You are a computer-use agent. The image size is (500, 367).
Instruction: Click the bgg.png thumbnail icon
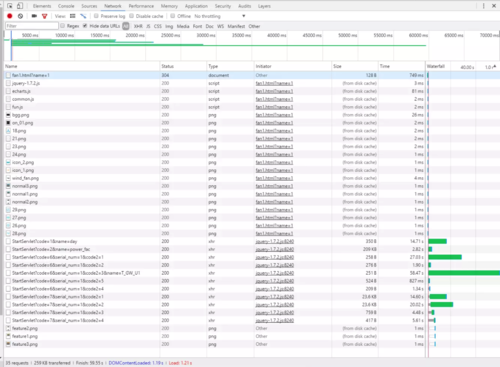(8, 115)
